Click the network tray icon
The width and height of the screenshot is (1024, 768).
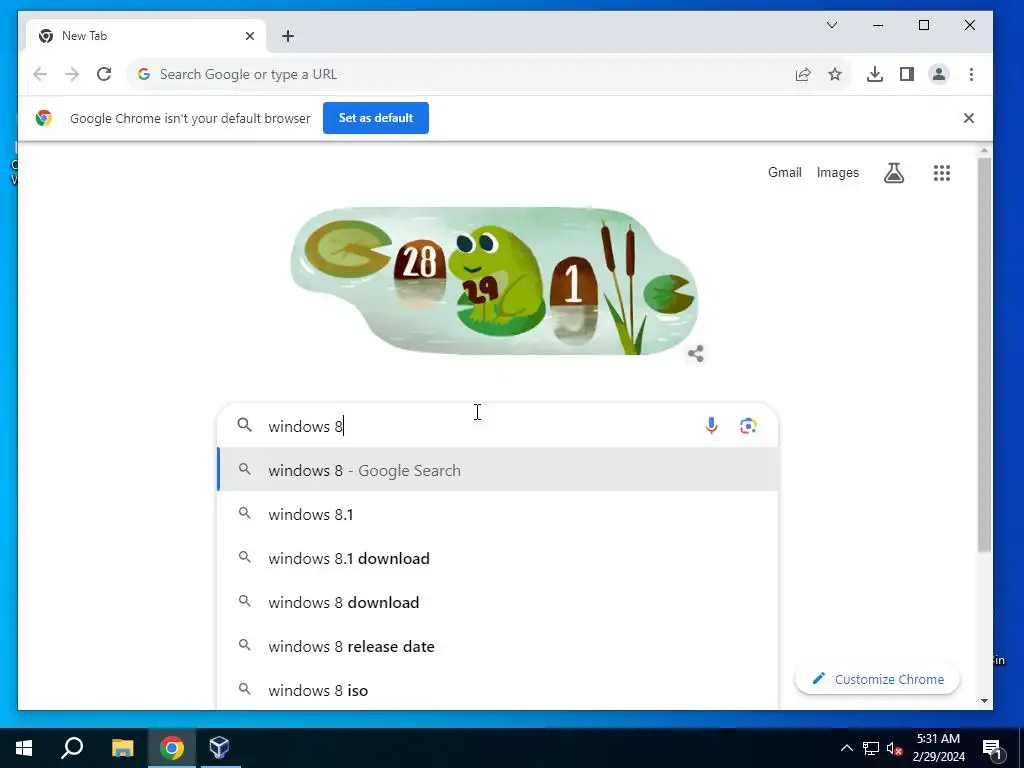click(871, 748)
